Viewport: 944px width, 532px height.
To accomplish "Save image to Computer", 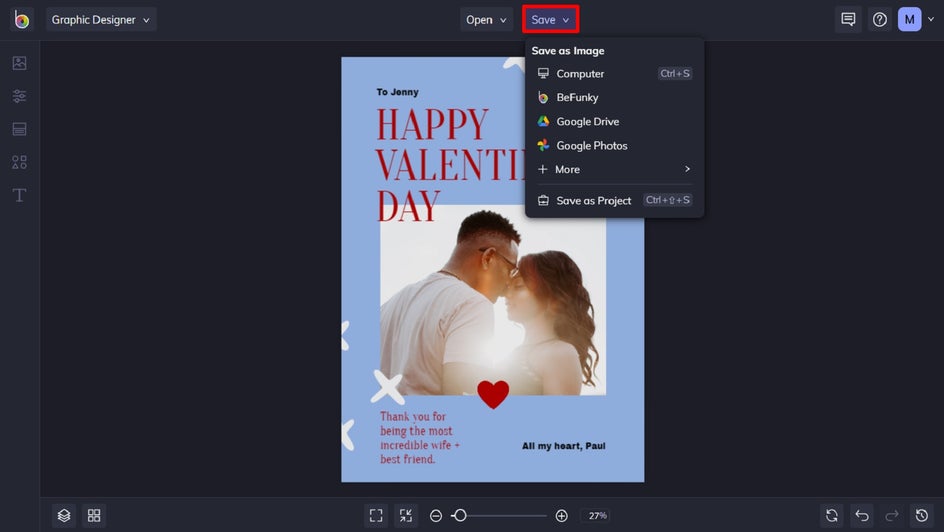I will pos(614,73).
